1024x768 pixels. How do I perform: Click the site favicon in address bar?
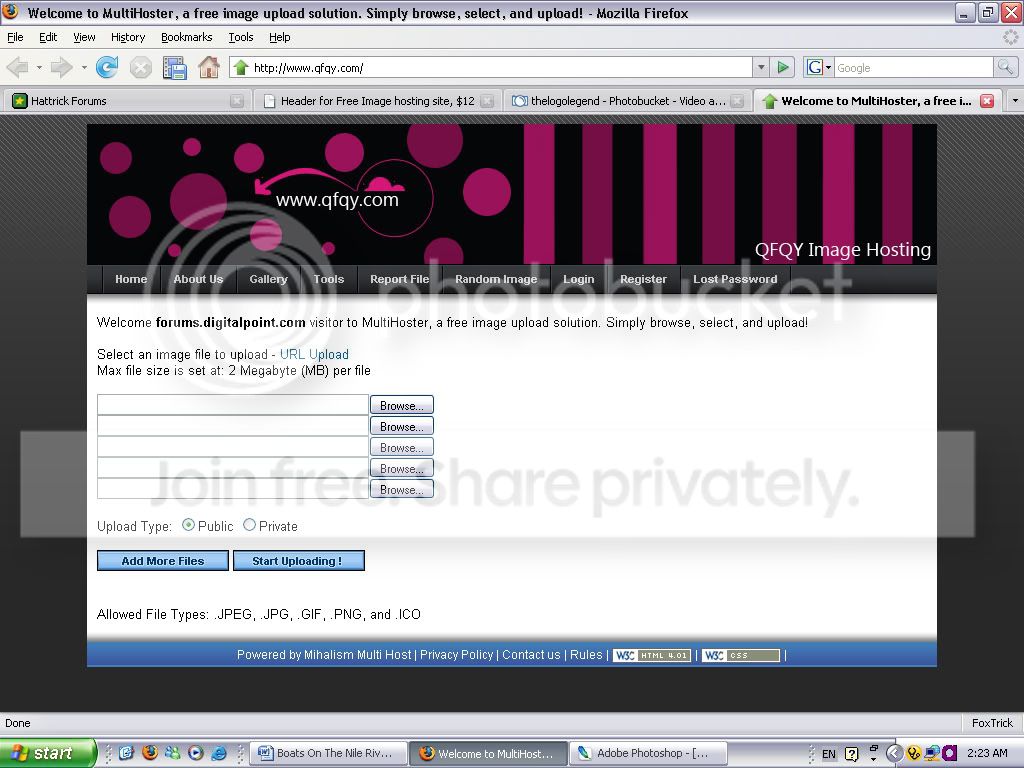[241, 67]
